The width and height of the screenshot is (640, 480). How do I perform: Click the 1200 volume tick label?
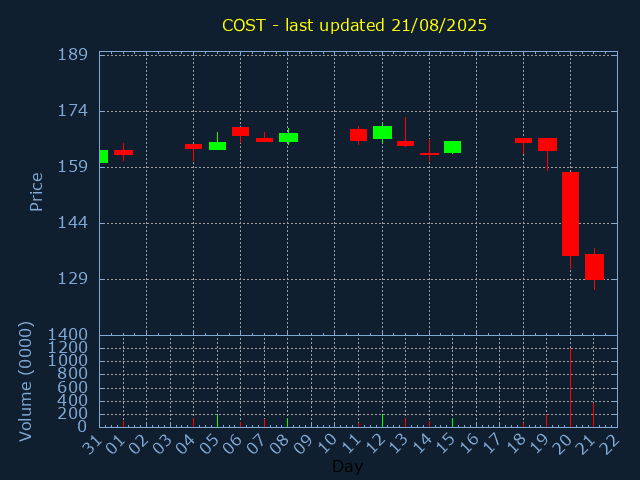point(68,348)
